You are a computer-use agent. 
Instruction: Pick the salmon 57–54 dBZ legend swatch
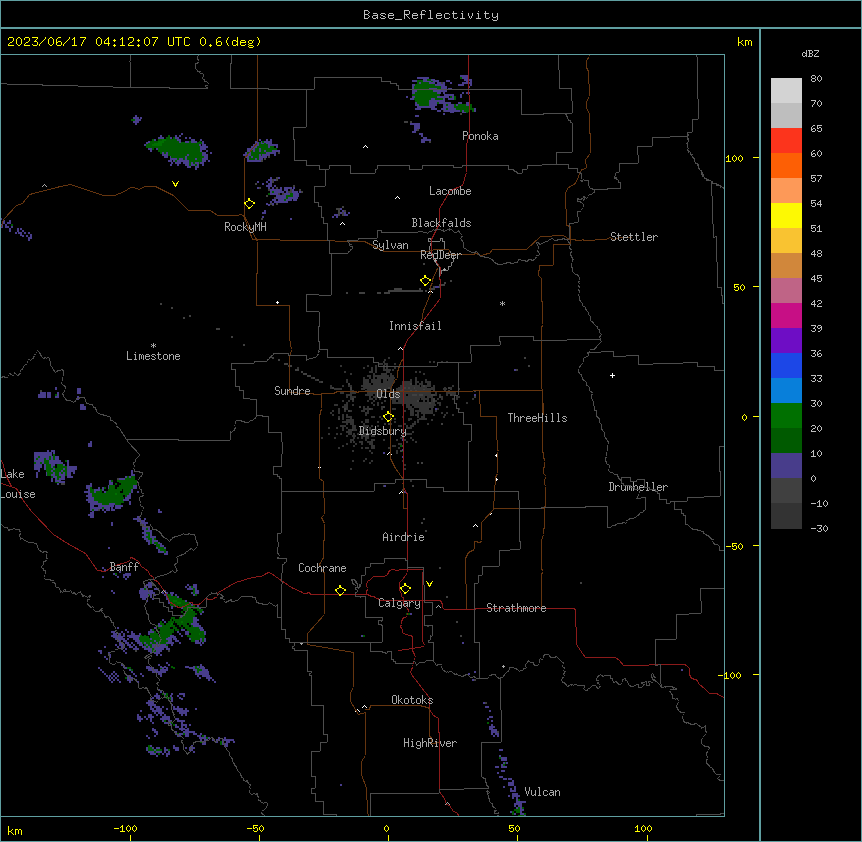point(786,191)
